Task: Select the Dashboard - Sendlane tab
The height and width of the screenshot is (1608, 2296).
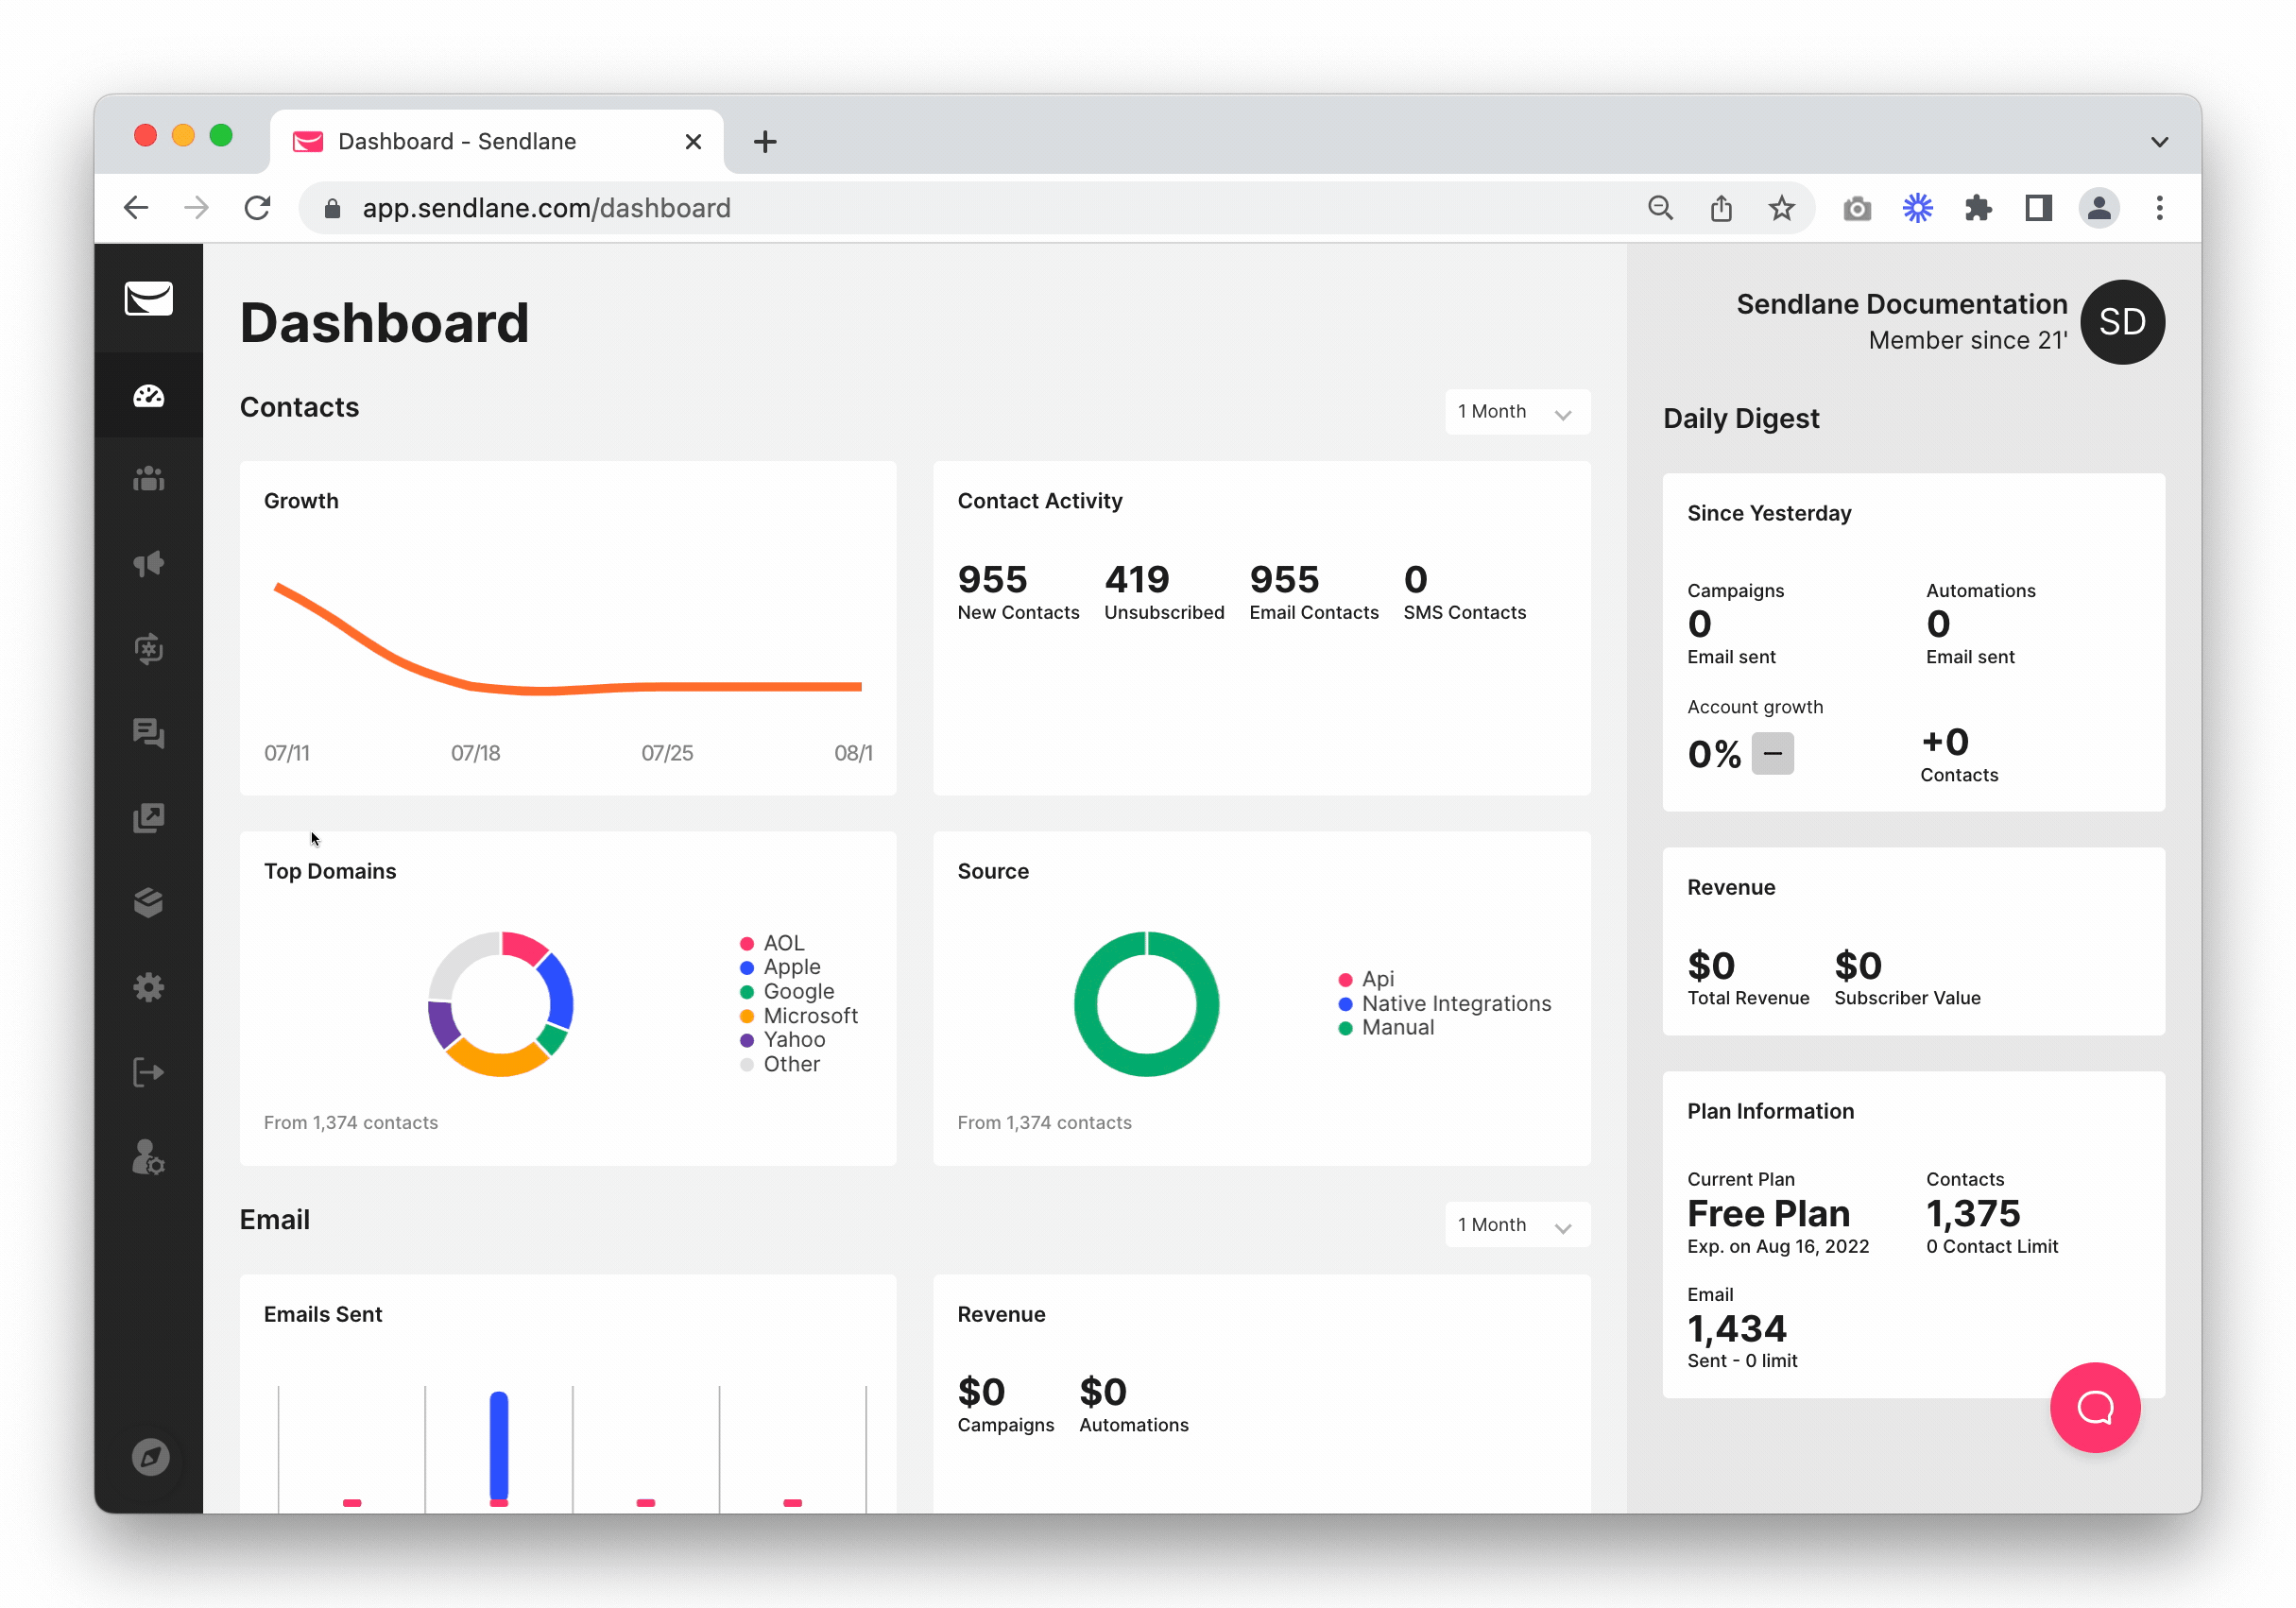Action: pos(497,141)
